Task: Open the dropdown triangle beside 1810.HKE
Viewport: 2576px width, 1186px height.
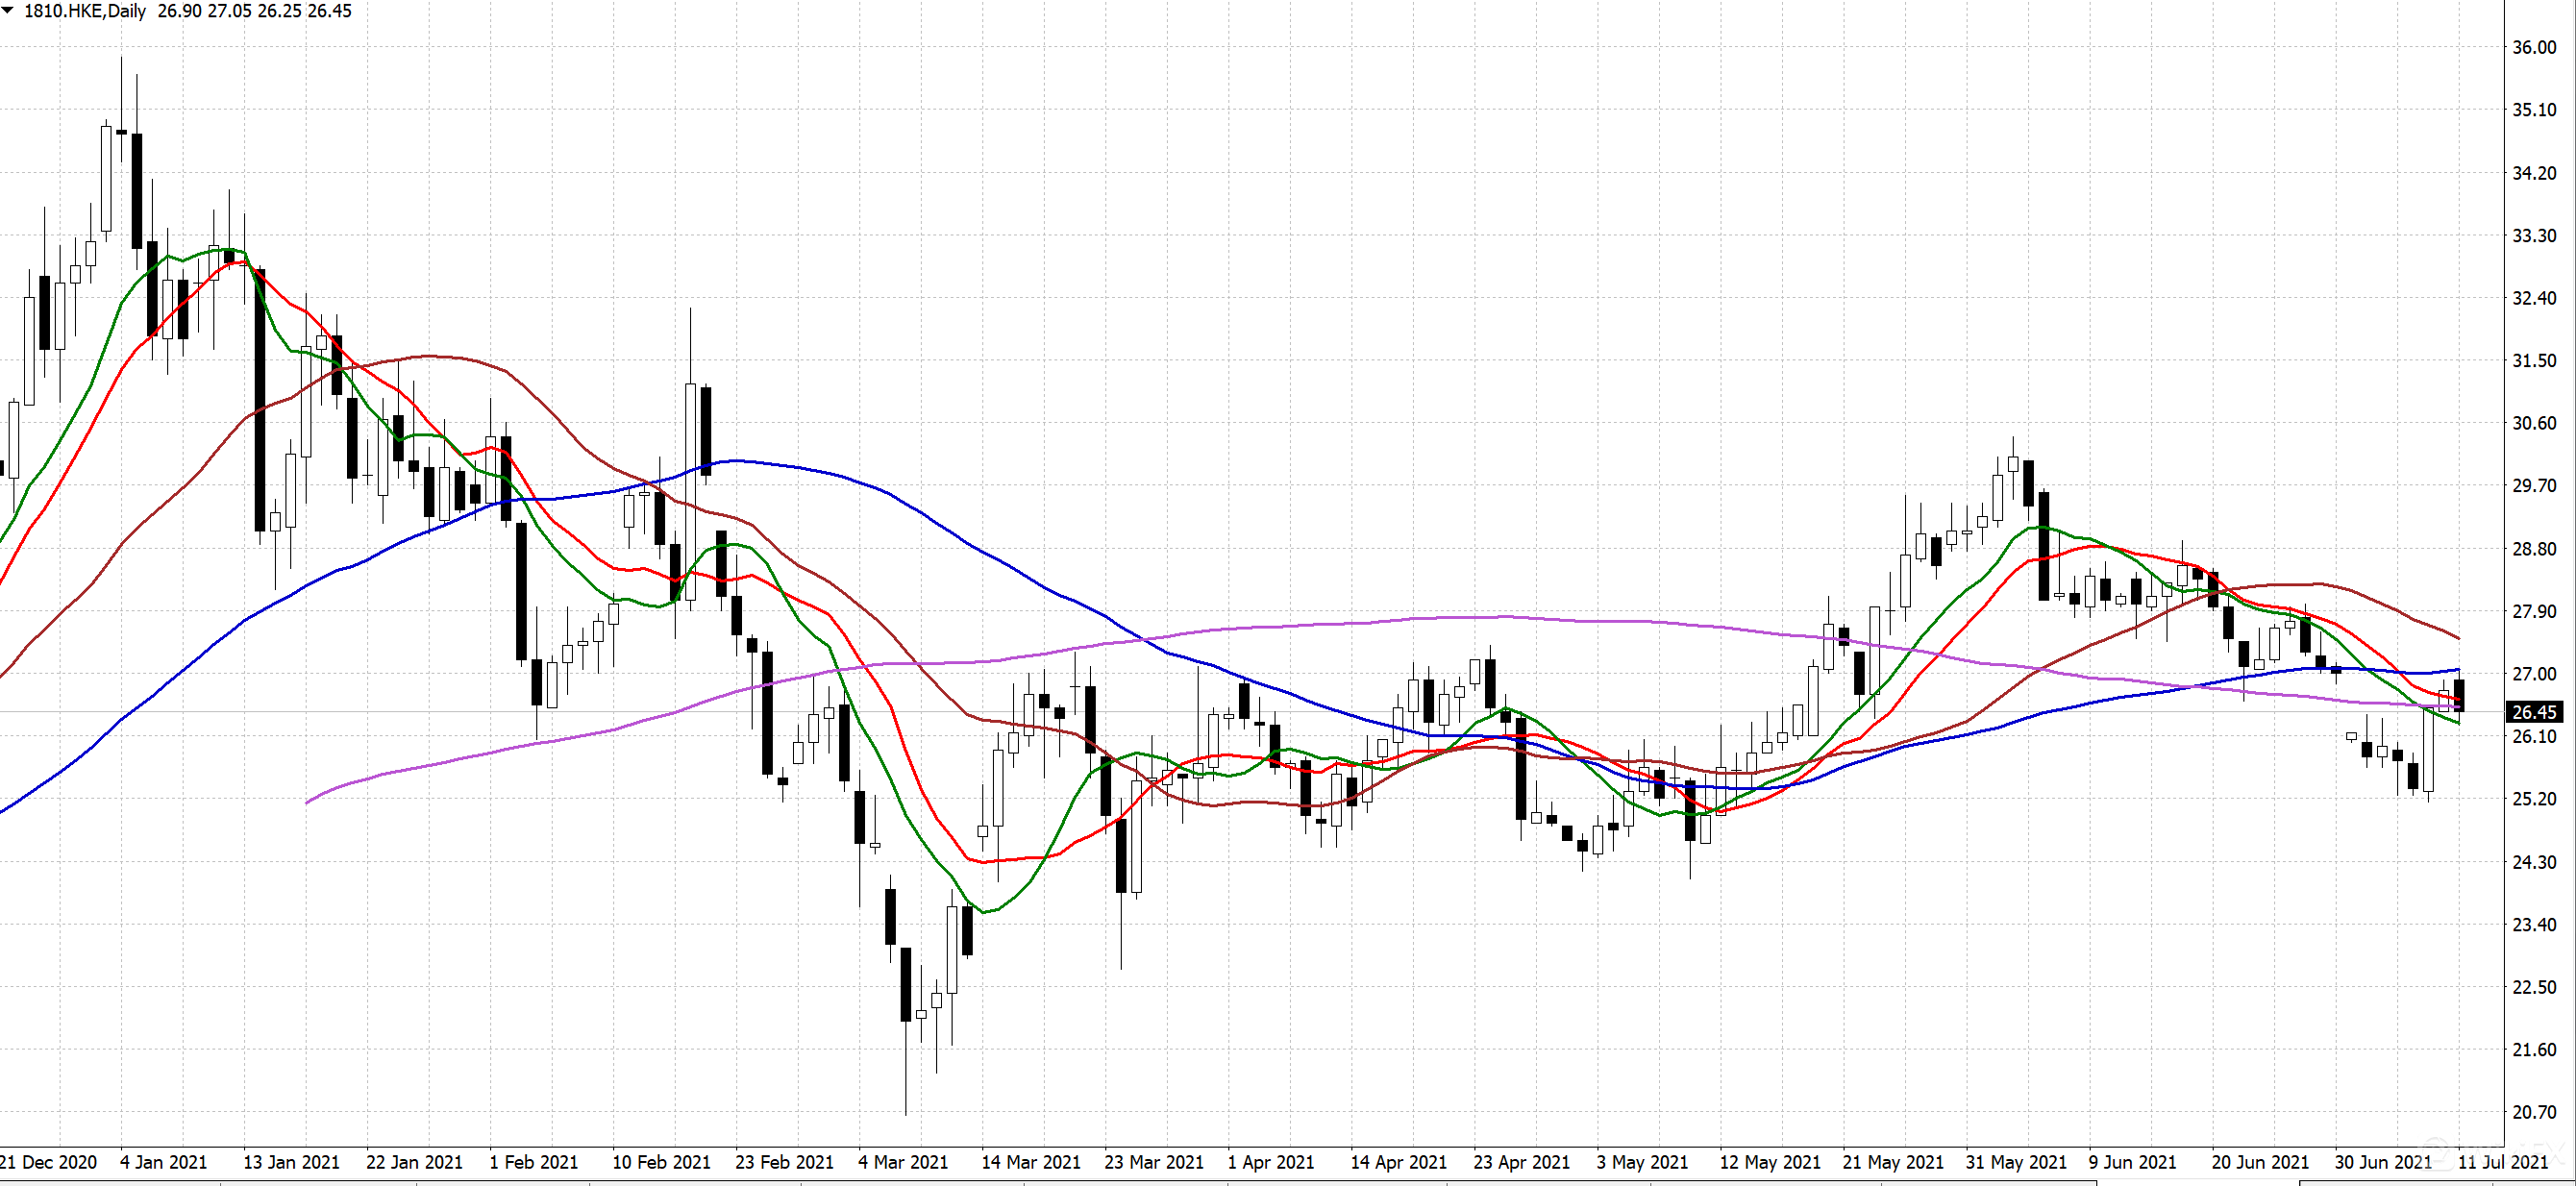Action: click(8, 11)
